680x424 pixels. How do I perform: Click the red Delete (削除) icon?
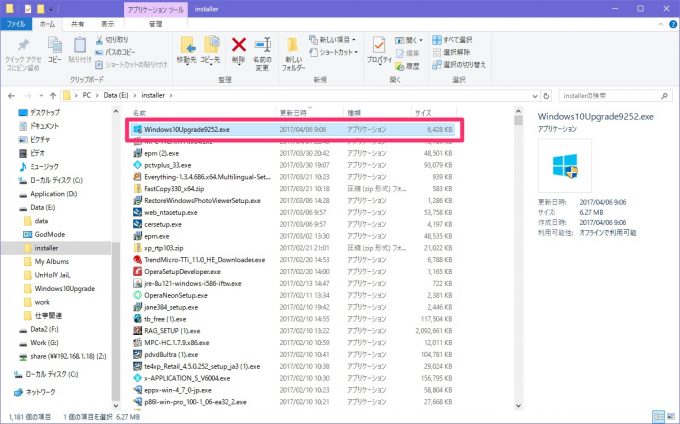[x=239, y=44]
